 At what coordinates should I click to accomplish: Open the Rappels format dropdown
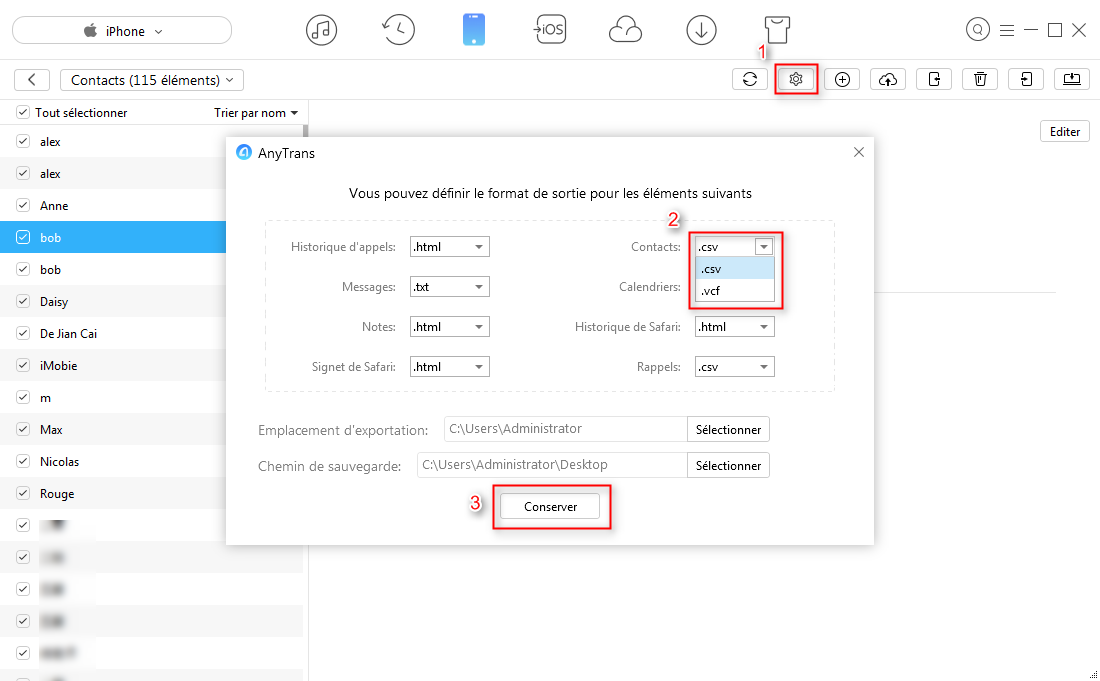coord(735,366)
